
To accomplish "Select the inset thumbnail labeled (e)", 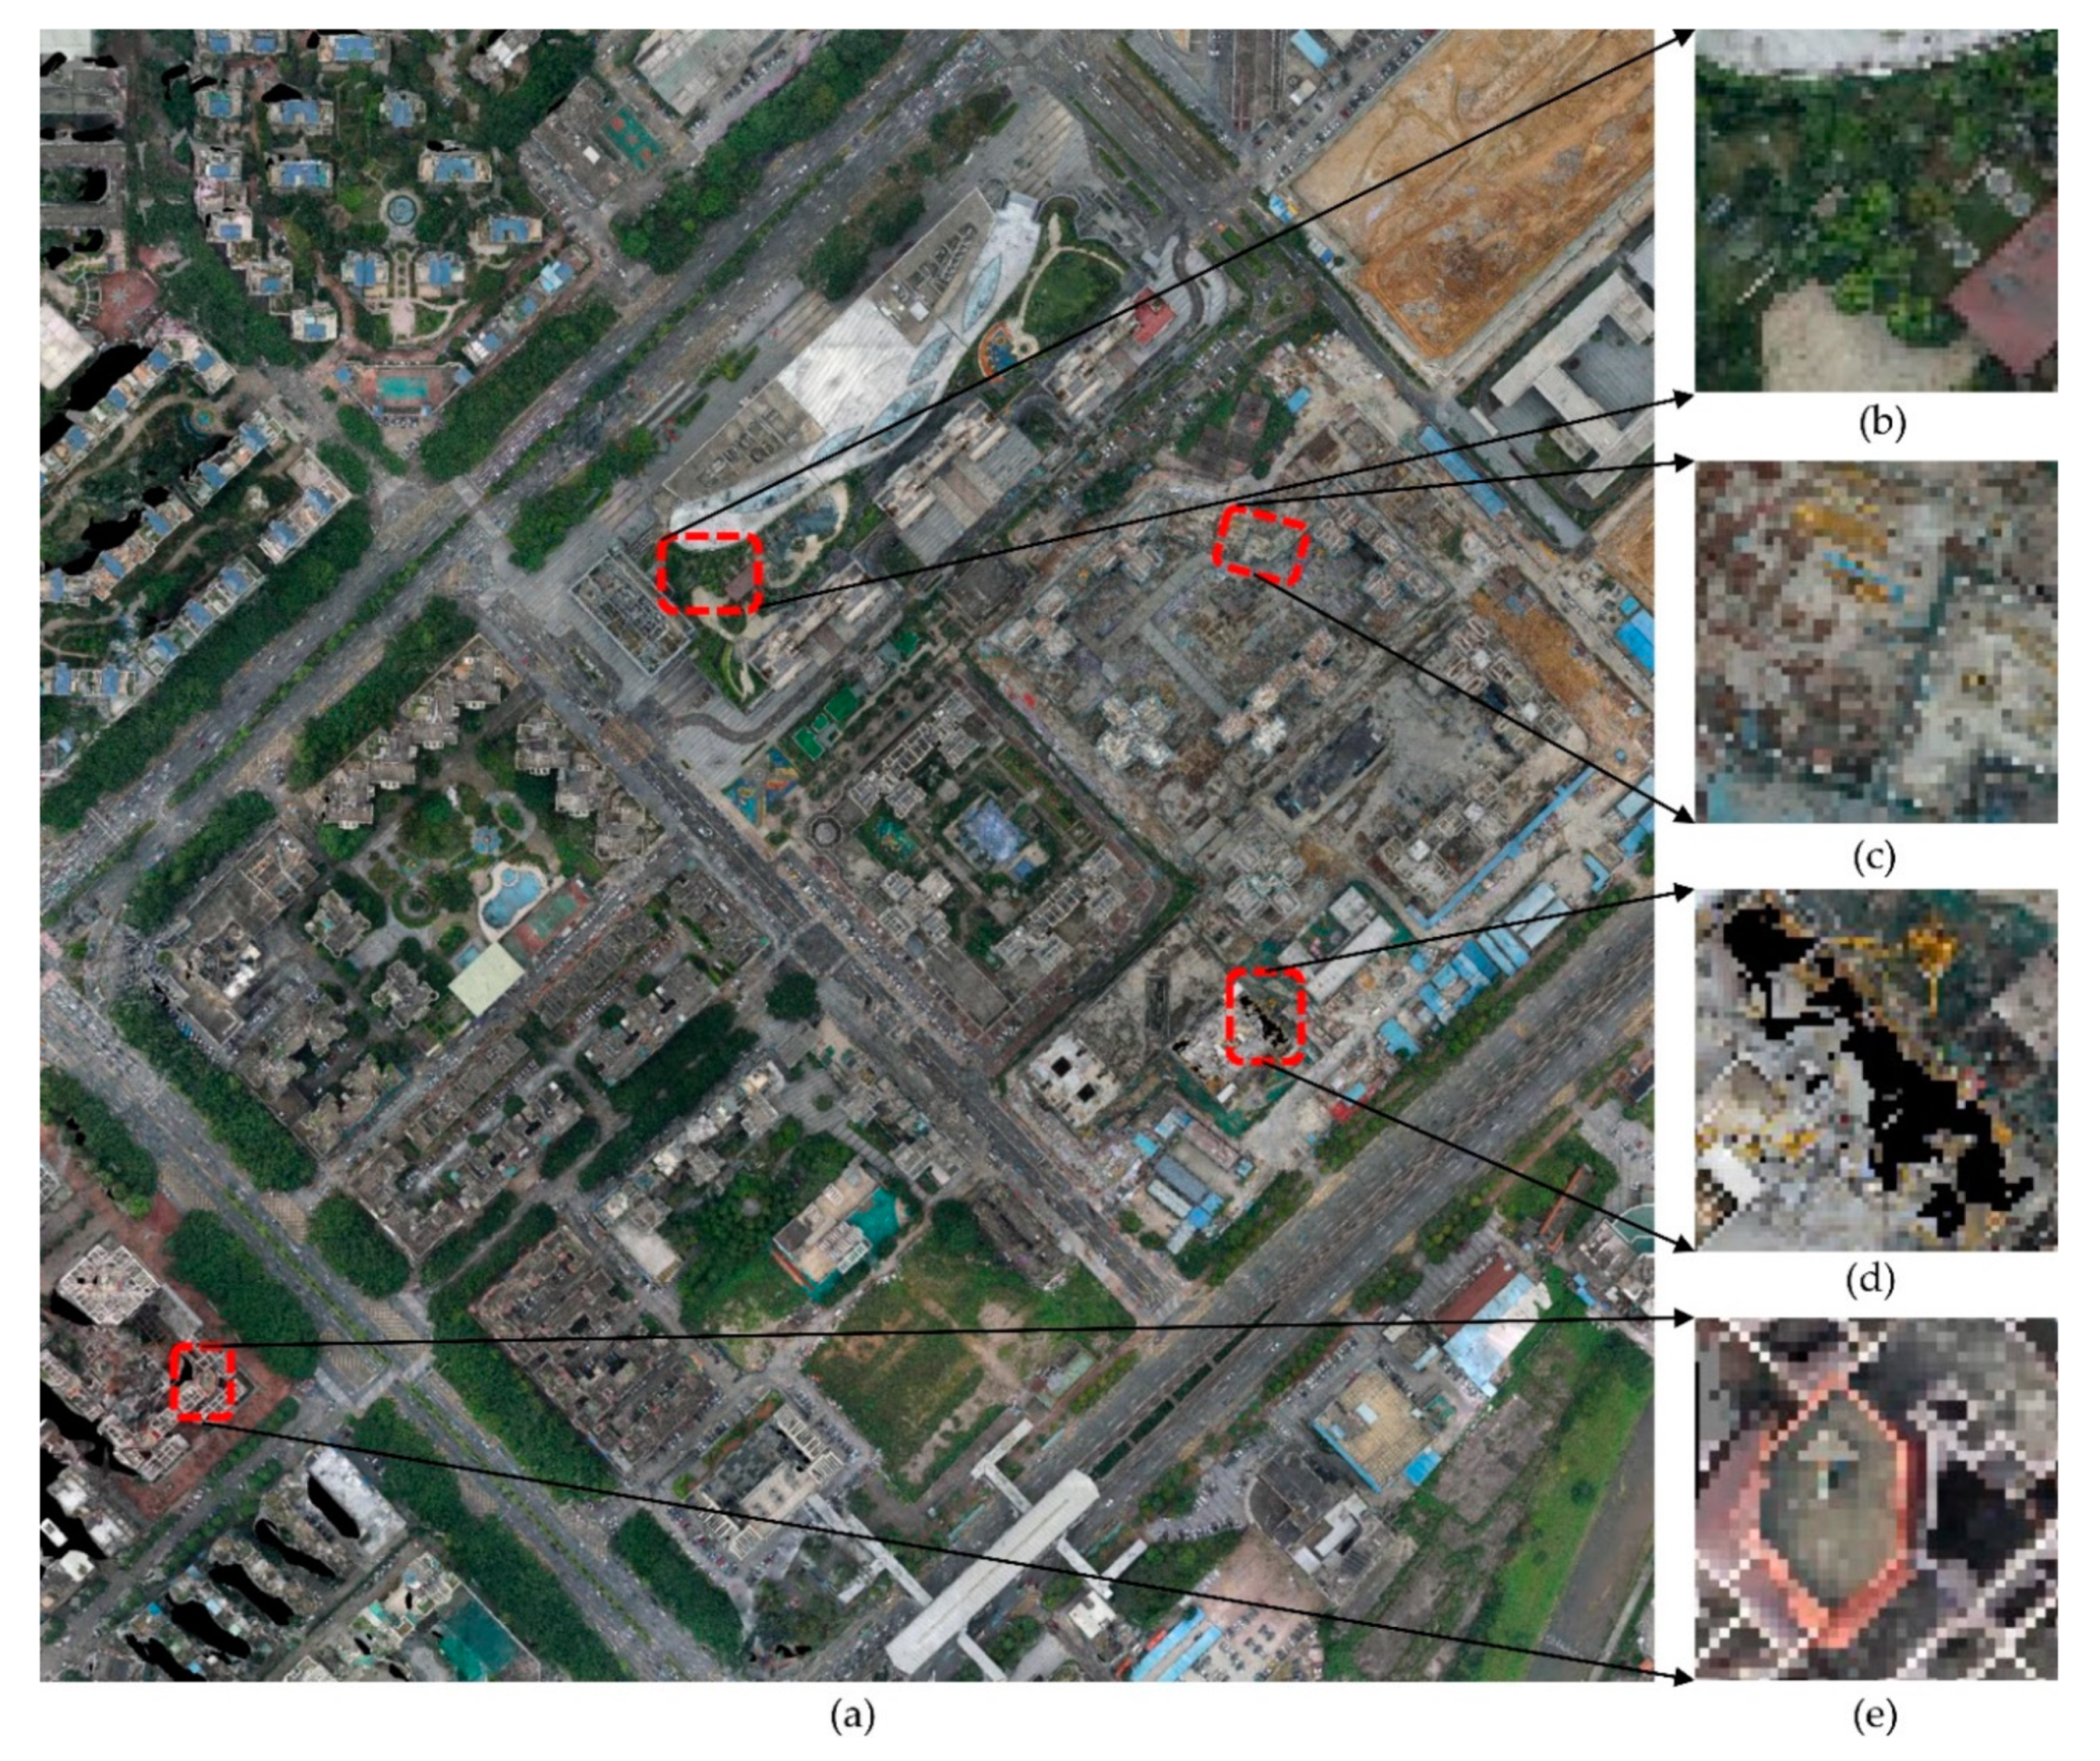I will (1875, 1498).
